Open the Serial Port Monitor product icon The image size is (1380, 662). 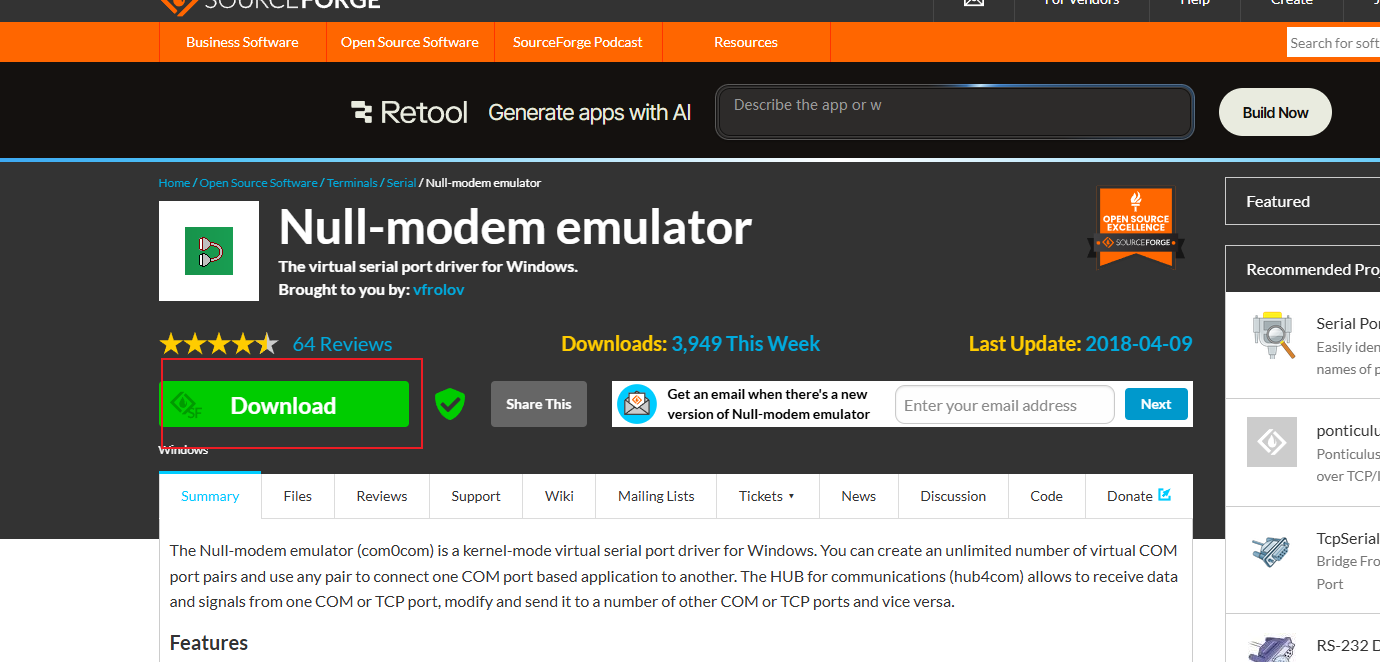tap(1272, 336)
